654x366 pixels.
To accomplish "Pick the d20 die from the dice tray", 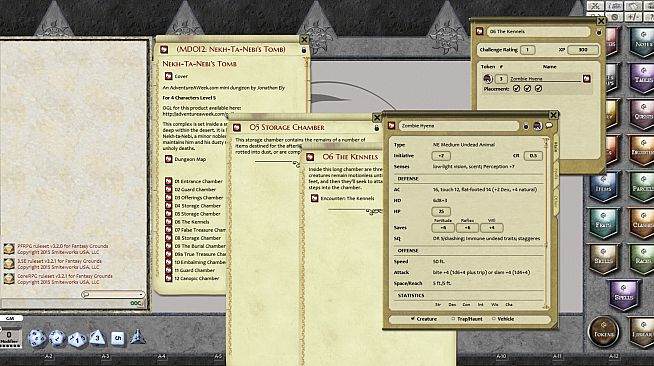I will click(x=37, y=338).
